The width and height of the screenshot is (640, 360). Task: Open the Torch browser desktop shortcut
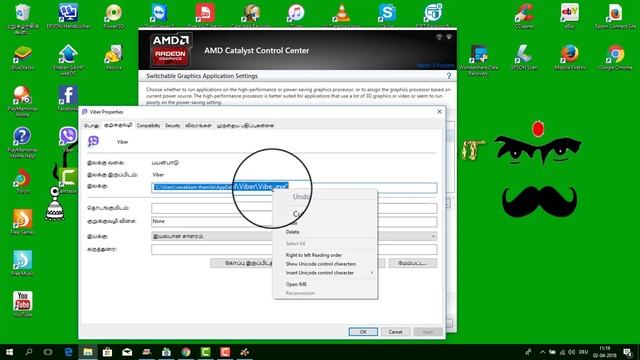pos(22,181)
